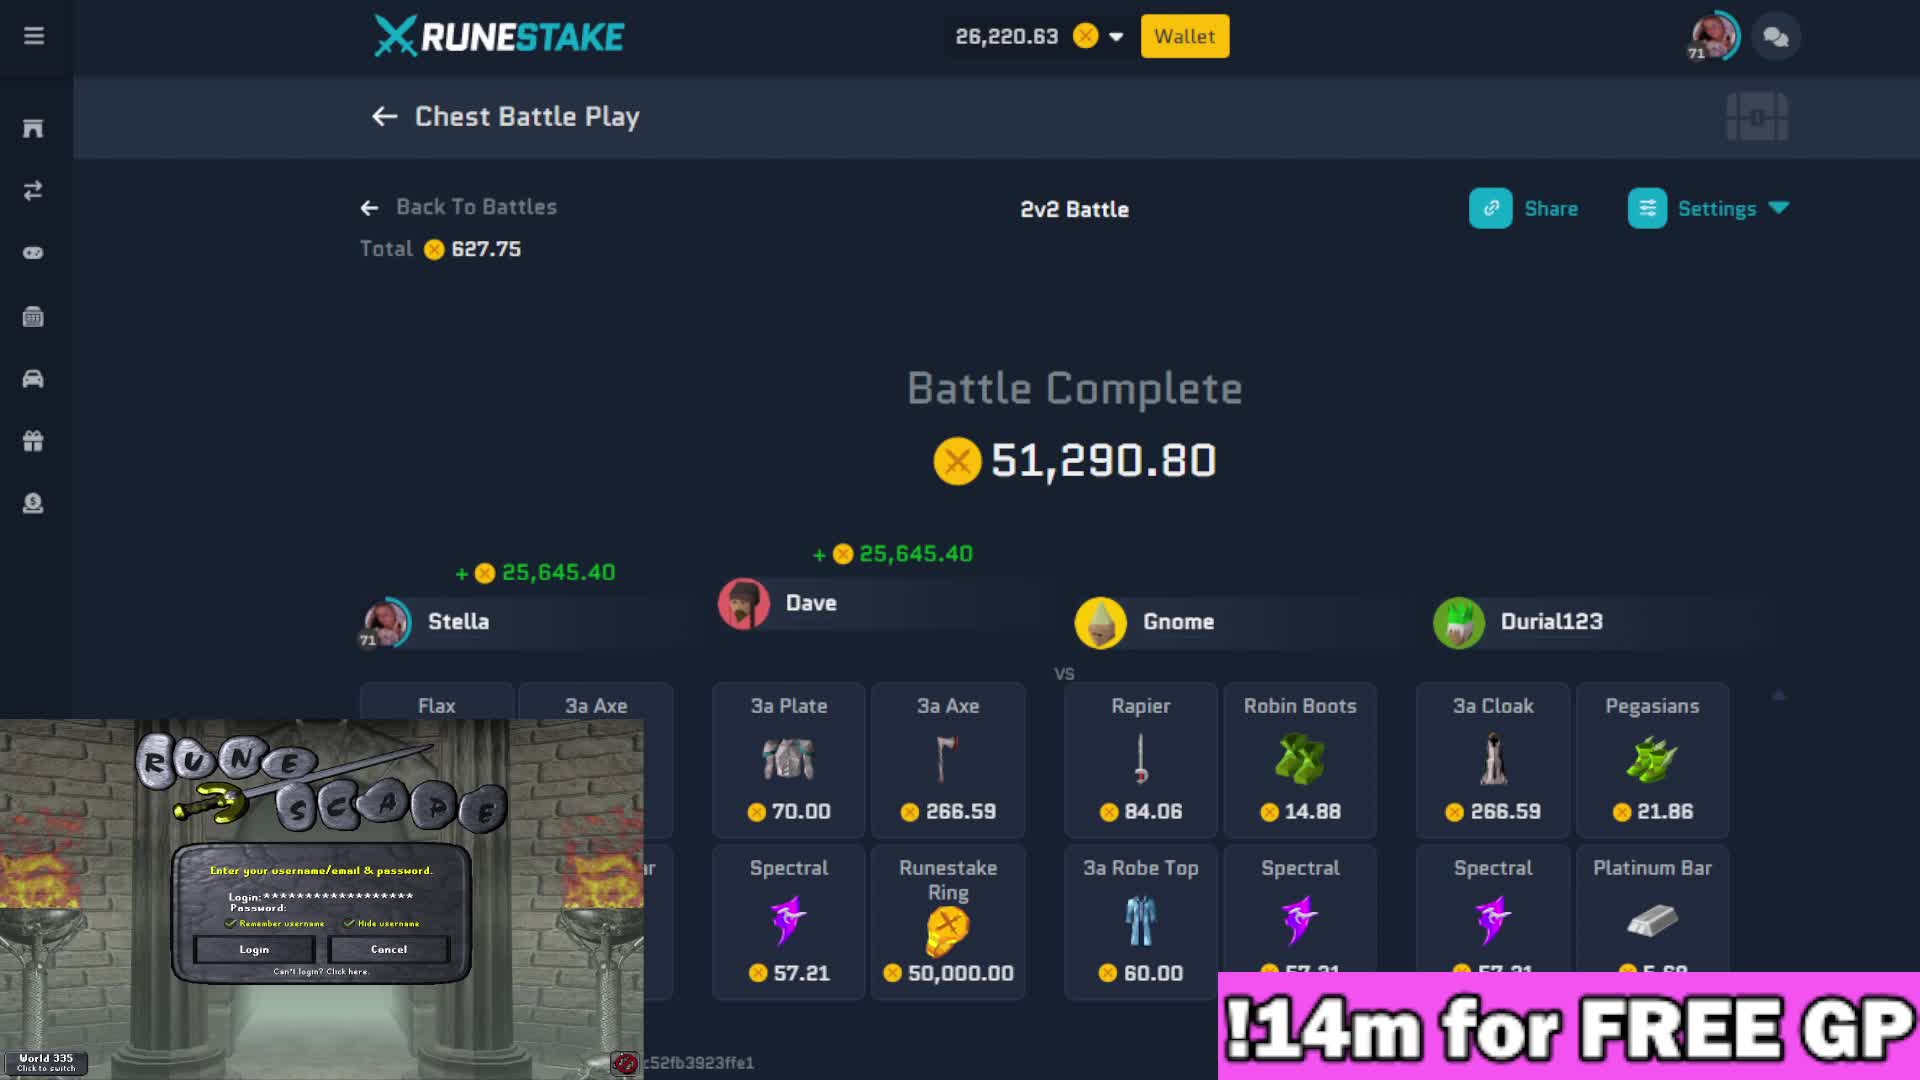1920x1080 pixels.
Task: Open the car icon in sidebar
Action: (x=33, y=379)
